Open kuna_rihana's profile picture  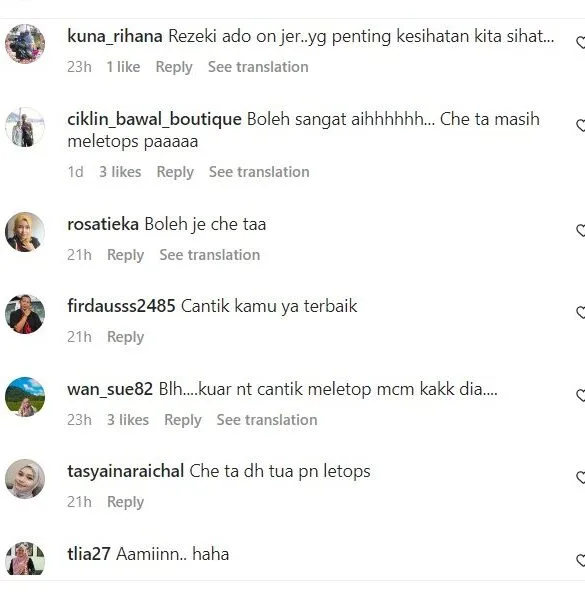pos(25,44)
